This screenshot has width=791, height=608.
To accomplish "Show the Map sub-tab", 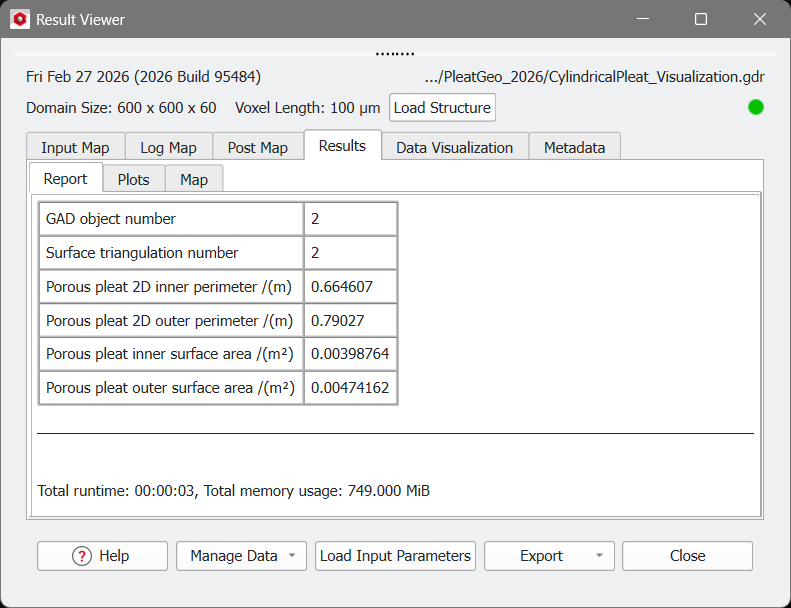I will (x=194, y=179).
